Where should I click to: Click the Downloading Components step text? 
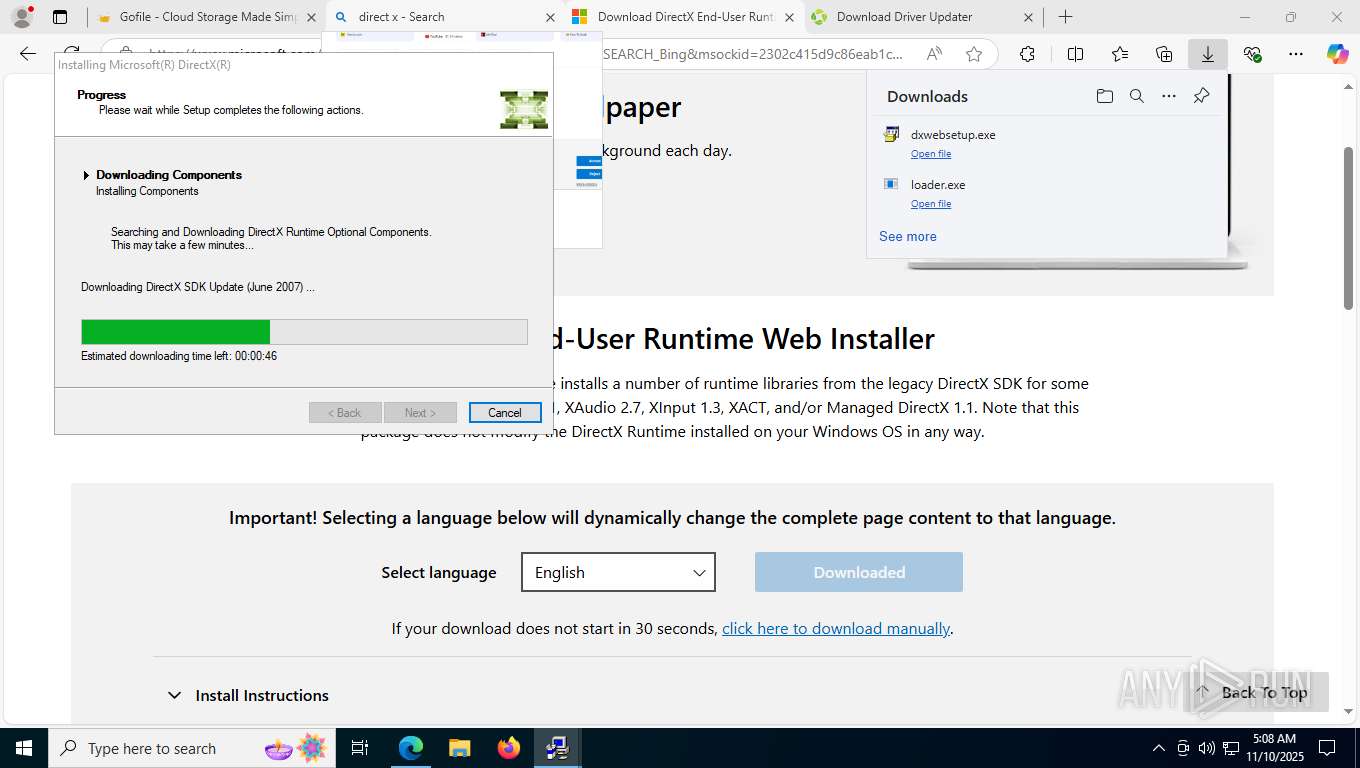[x=169, y=175]
